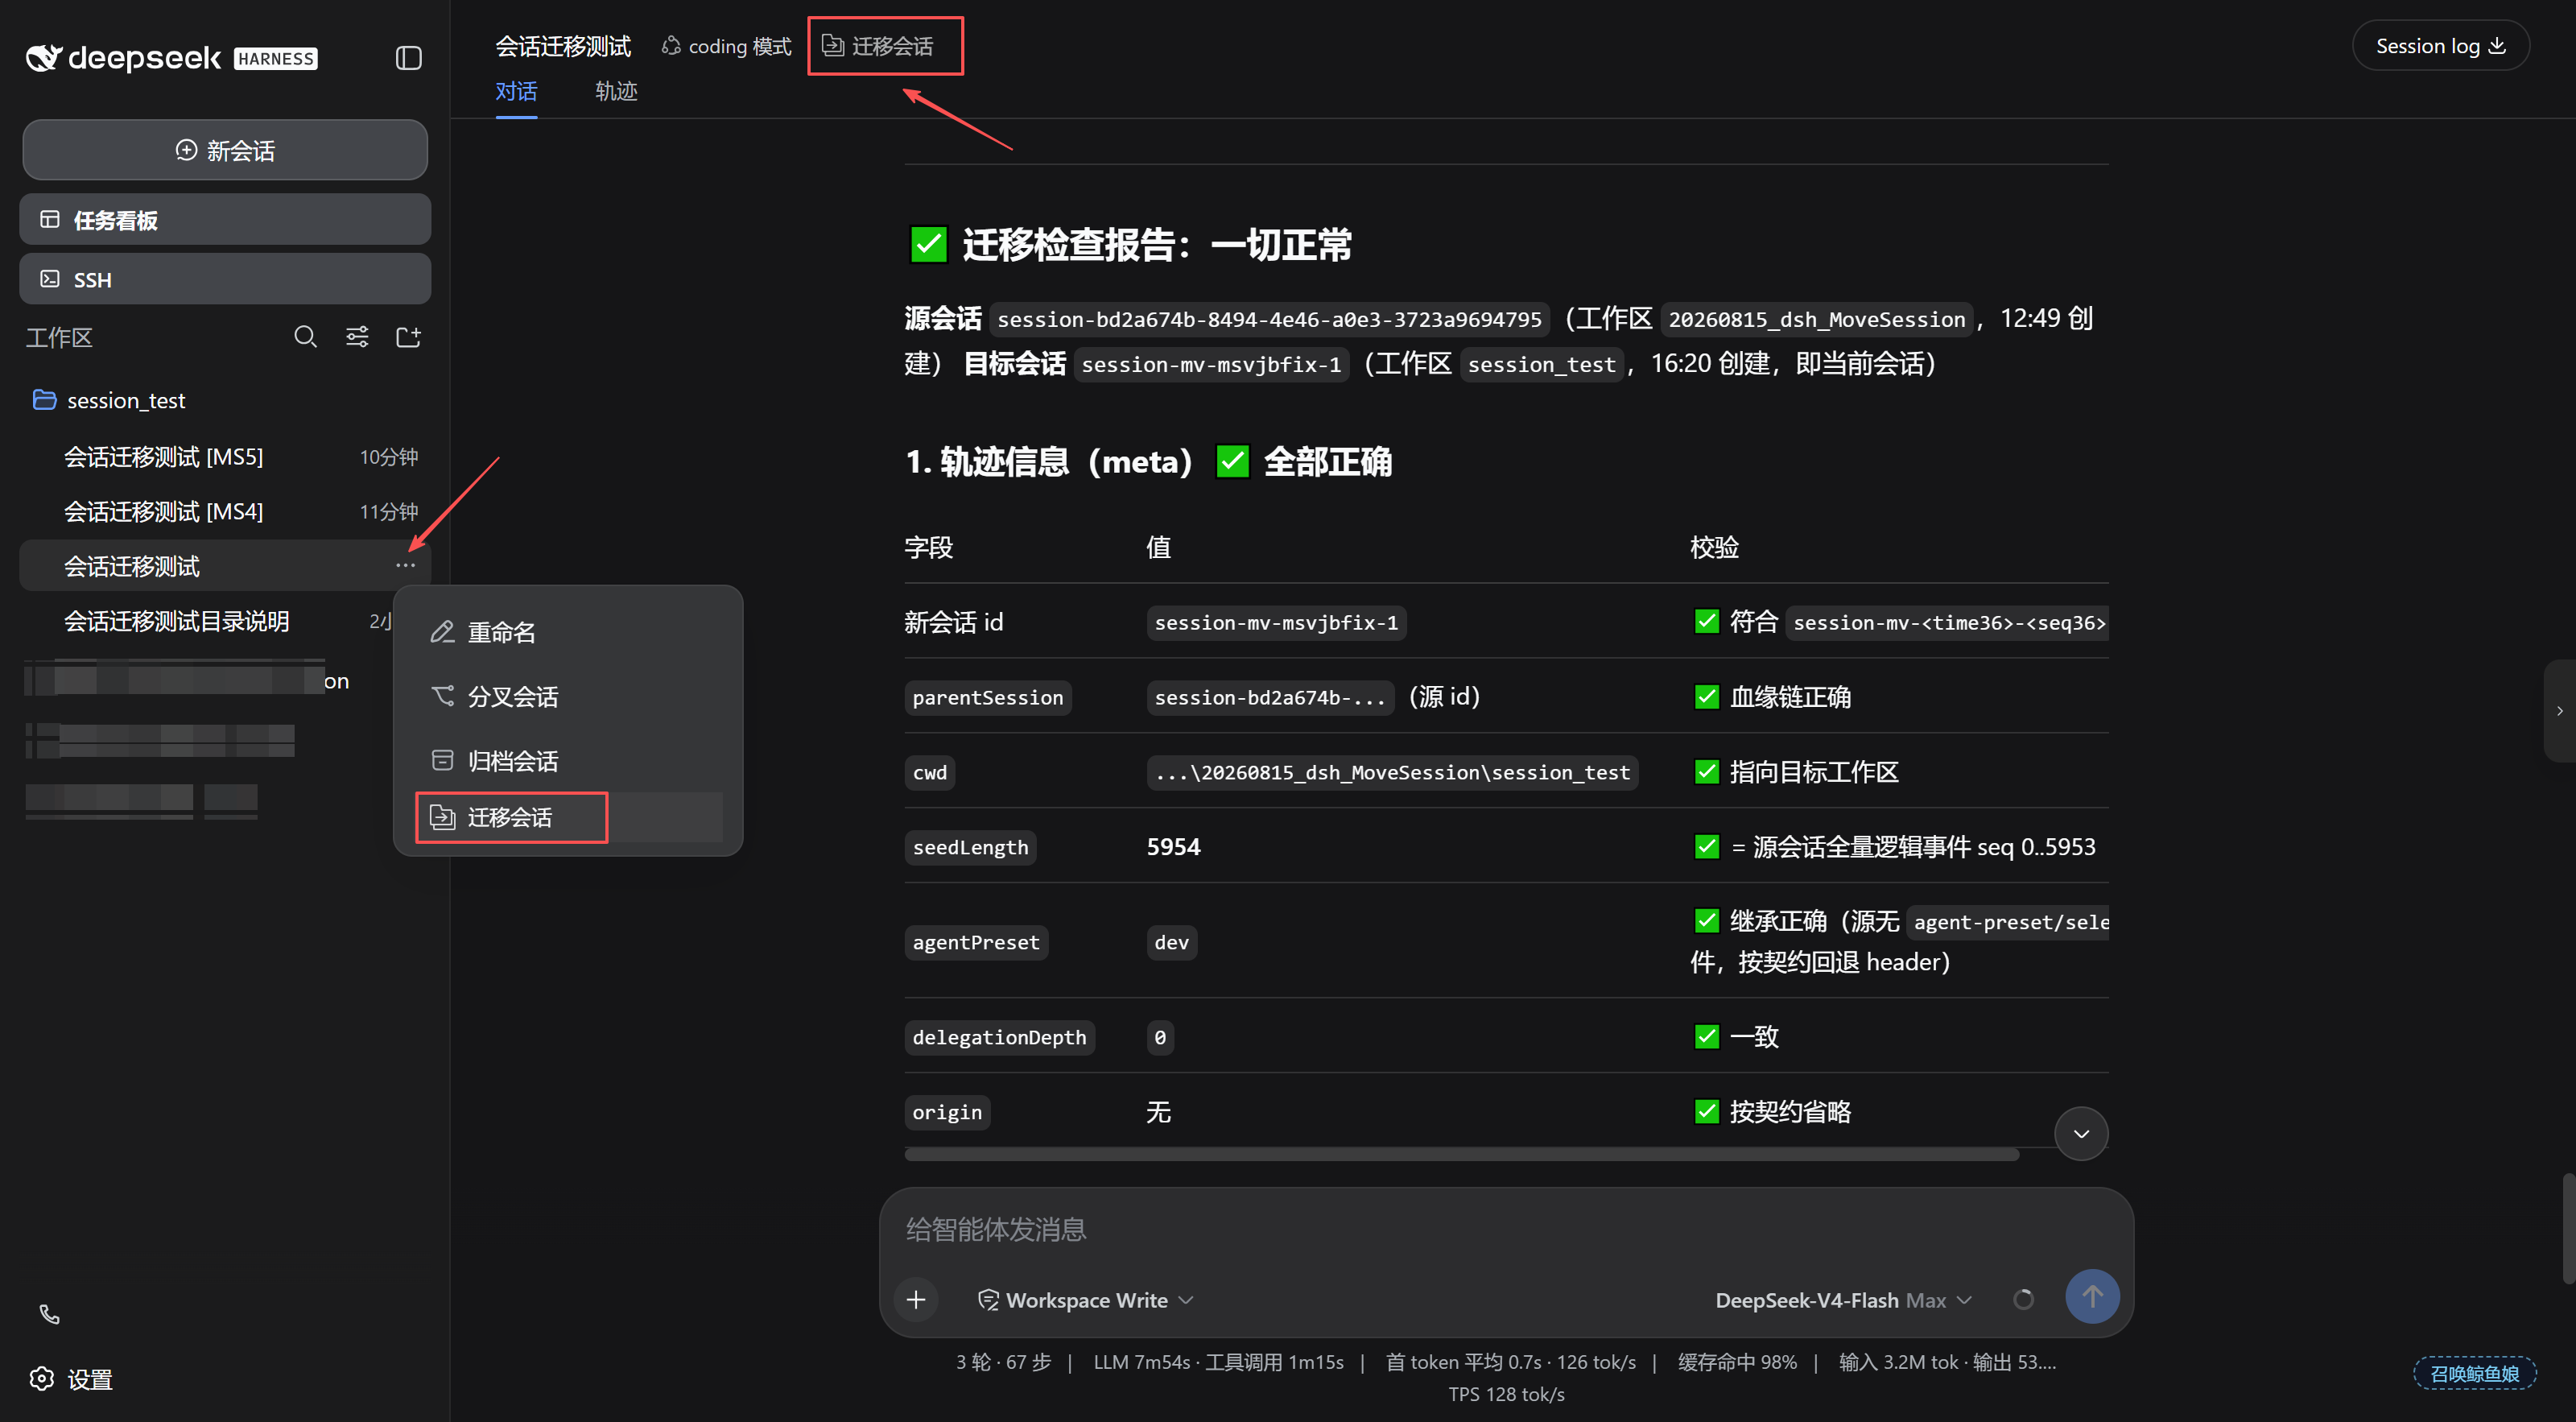Screen dimensions: 2576x1422
Task: Open session 会话迁移测试目录说明
Action: [x=207, y=621]
